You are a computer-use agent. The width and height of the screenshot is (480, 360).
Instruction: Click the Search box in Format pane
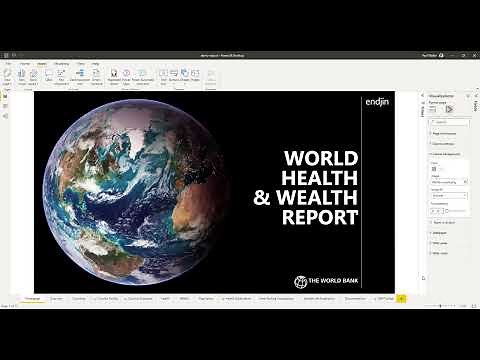[x=450, y=122]
